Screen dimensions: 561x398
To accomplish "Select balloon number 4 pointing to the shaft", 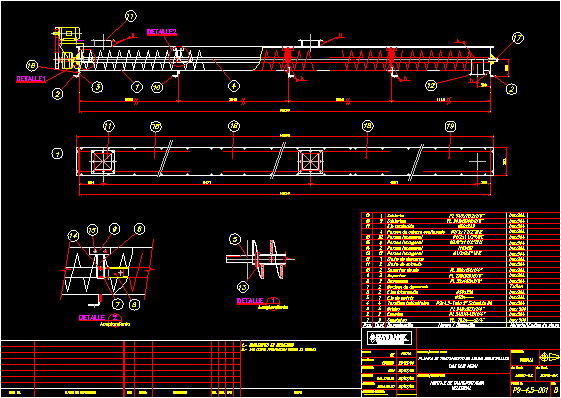I will (x=233, y=86).
